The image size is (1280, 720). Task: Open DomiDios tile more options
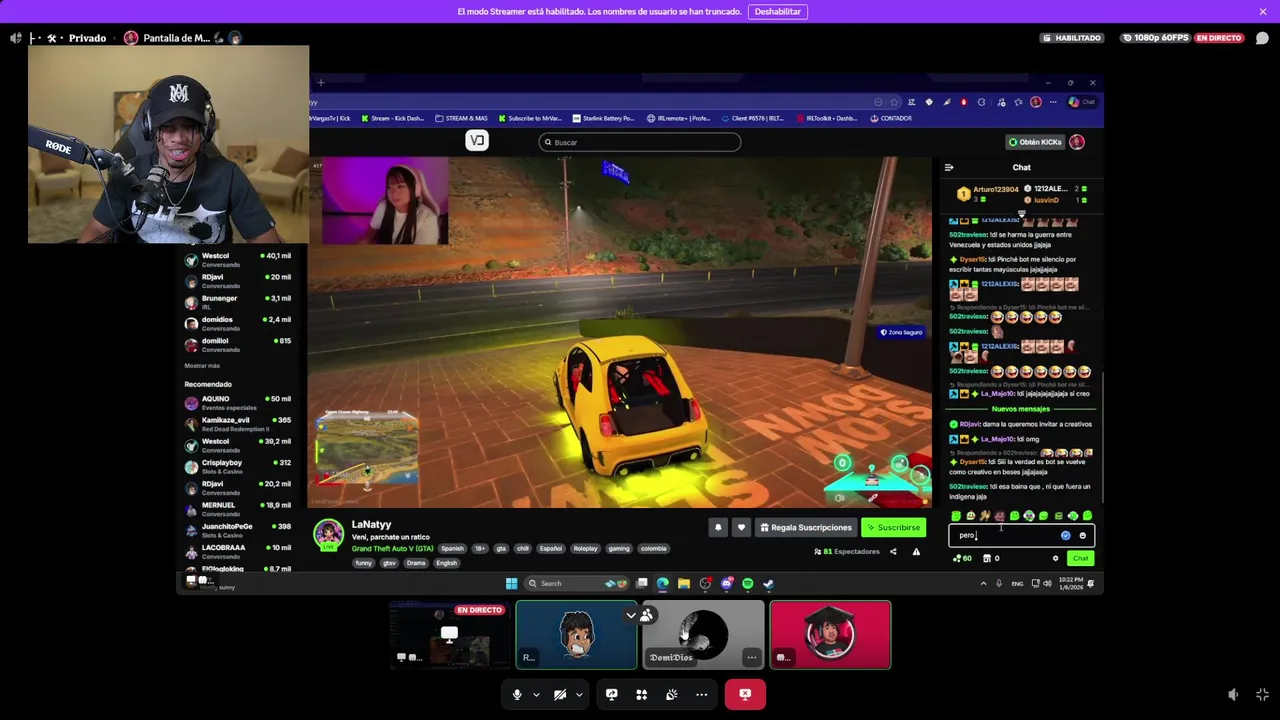pyautogui.click(x=751, y=657)
